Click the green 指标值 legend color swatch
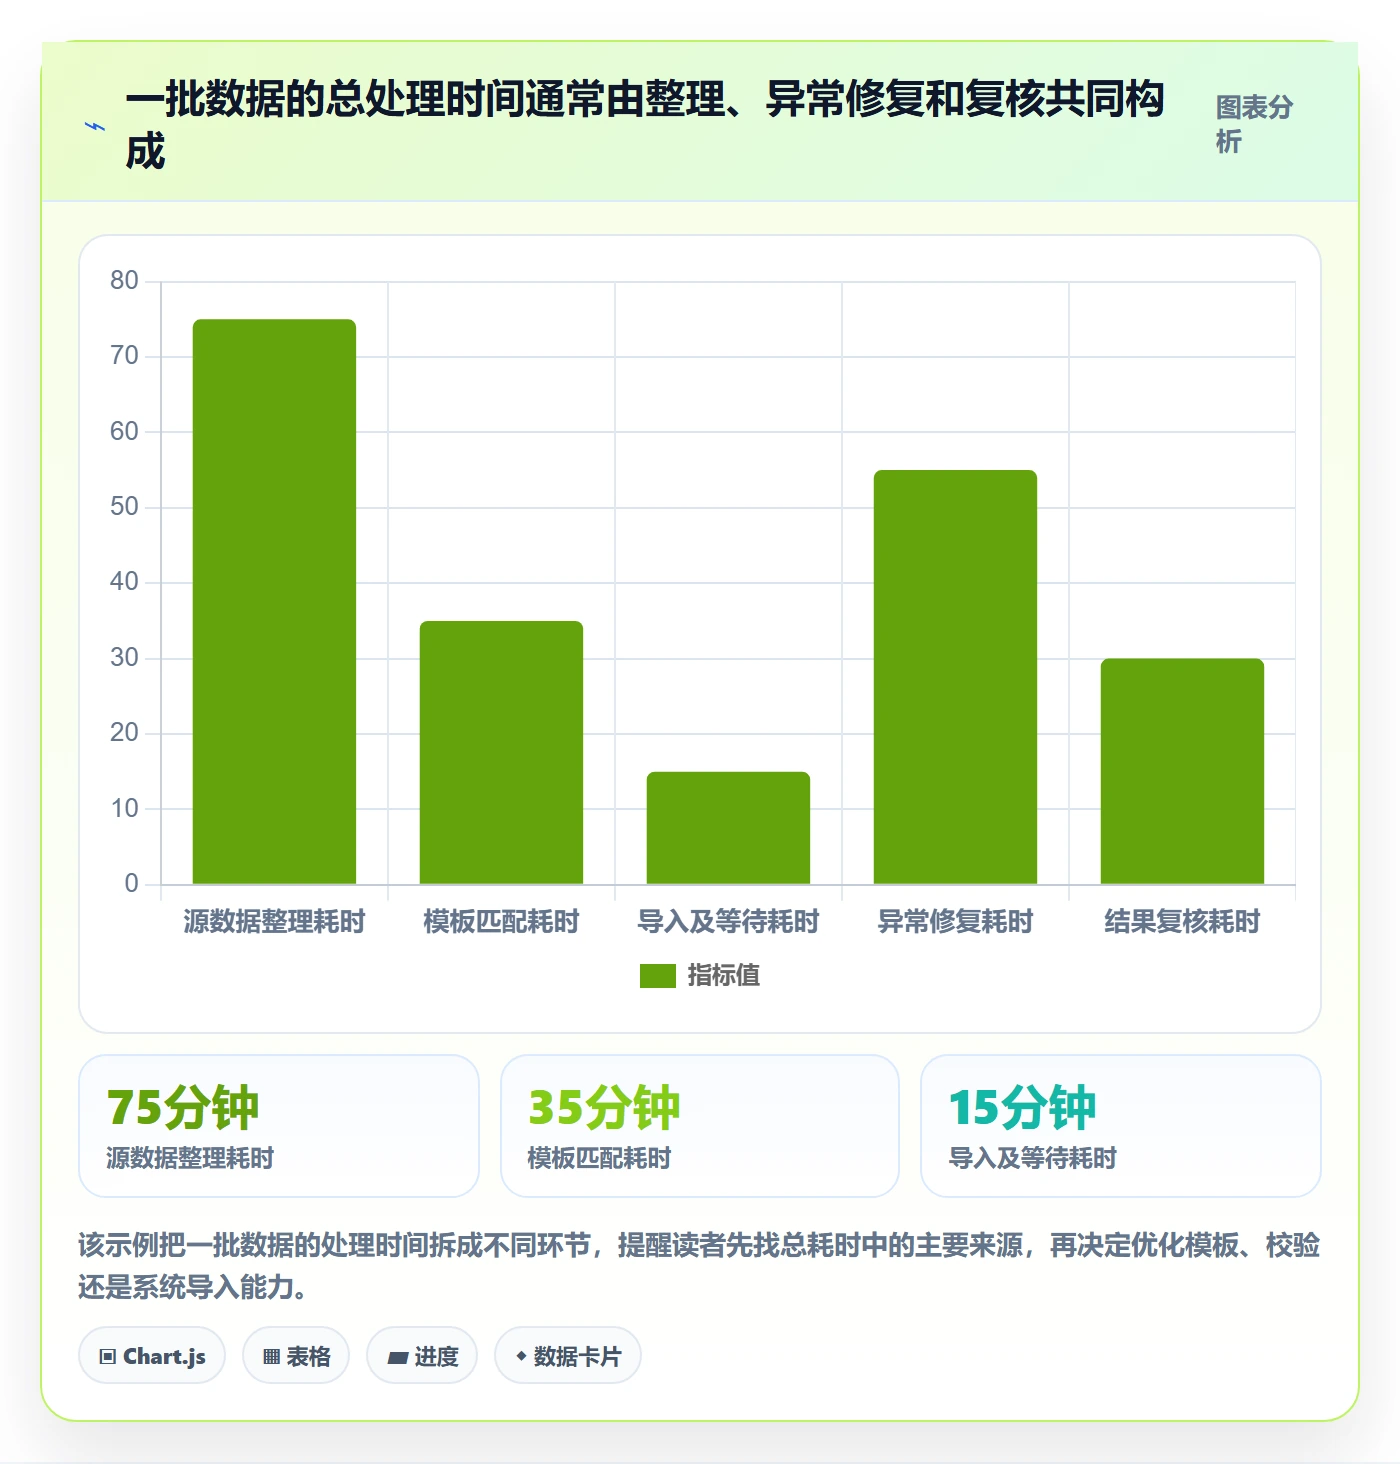 tap(658, 975)
